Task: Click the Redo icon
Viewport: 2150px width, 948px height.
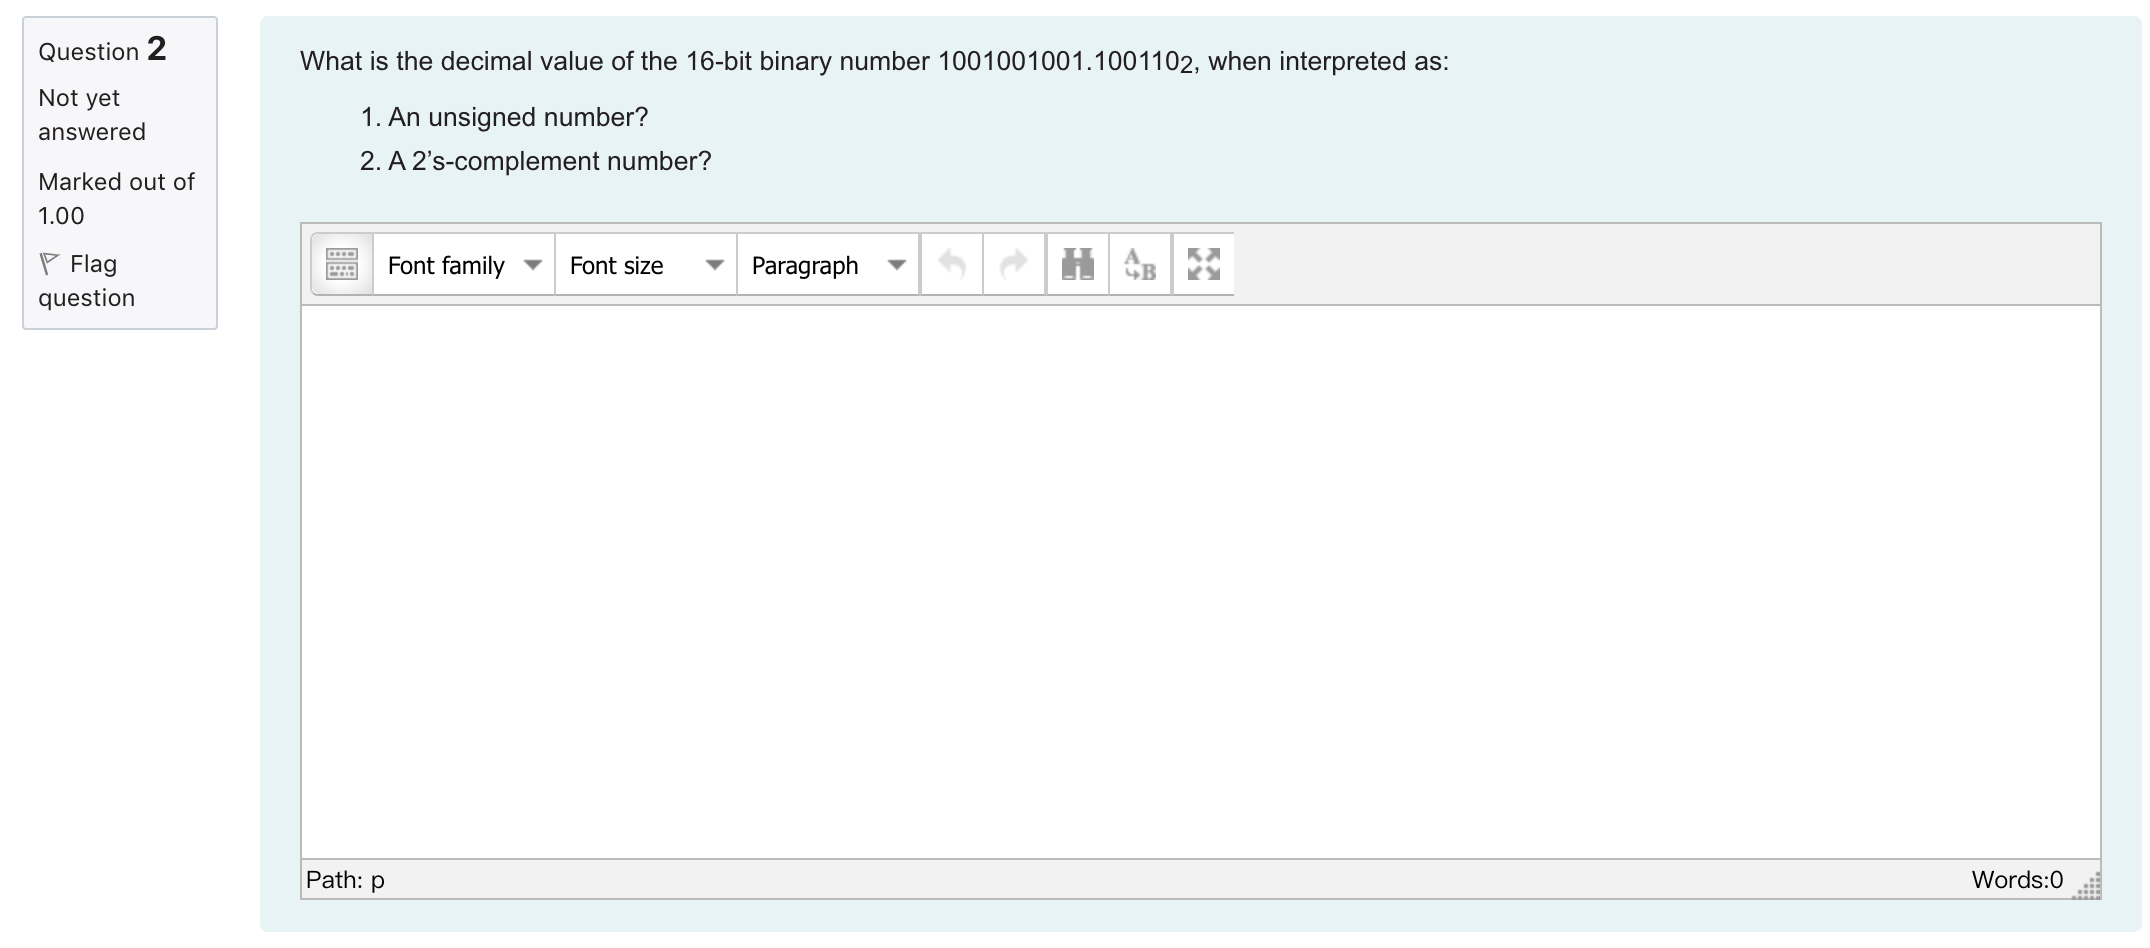Action: click(1013, 264)
